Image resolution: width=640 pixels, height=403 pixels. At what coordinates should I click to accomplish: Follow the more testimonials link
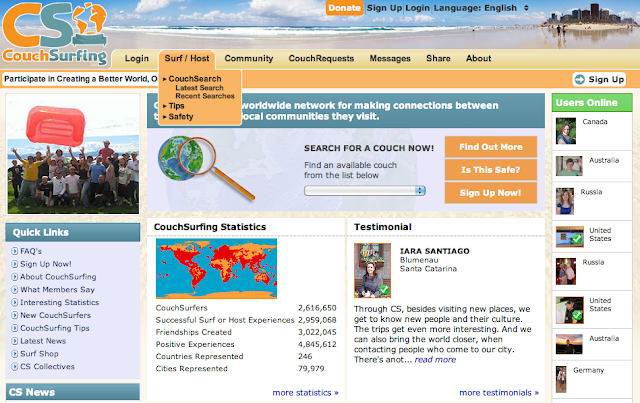click(x=499, y=393)
